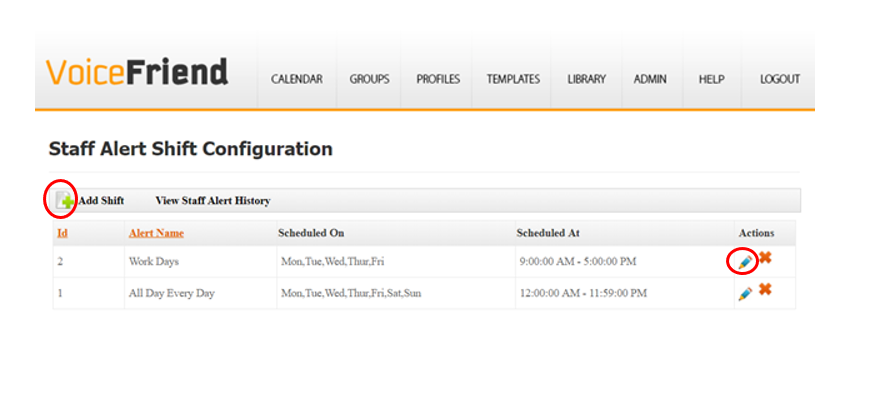Image resolution: width=874 pixels, height=394 pixels.
Task: Open View Staff Alert History
Action: (x=213, y=201)
